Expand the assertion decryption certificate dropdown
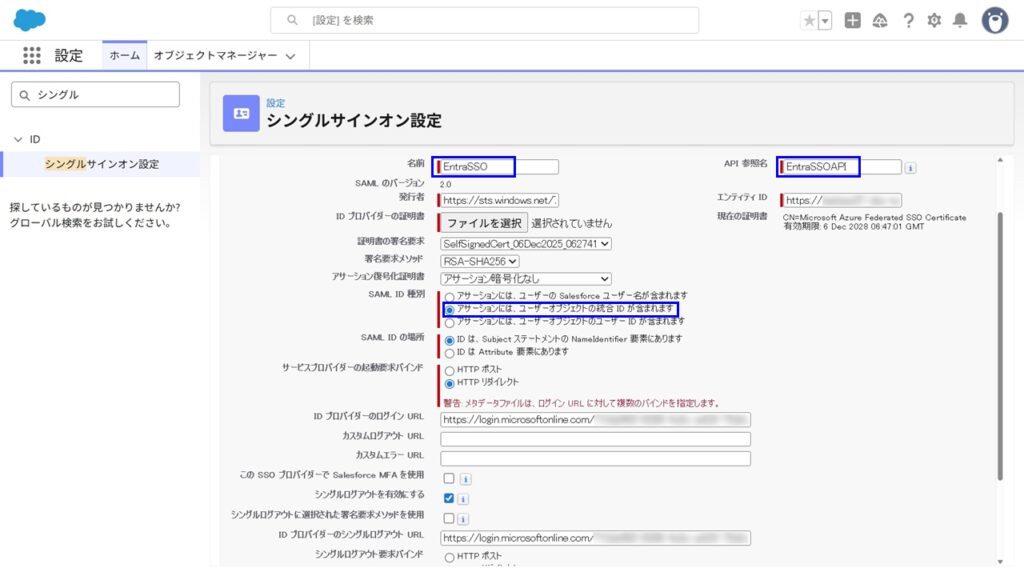This screenshot has height=576, width=1024. tap(526, 278)
